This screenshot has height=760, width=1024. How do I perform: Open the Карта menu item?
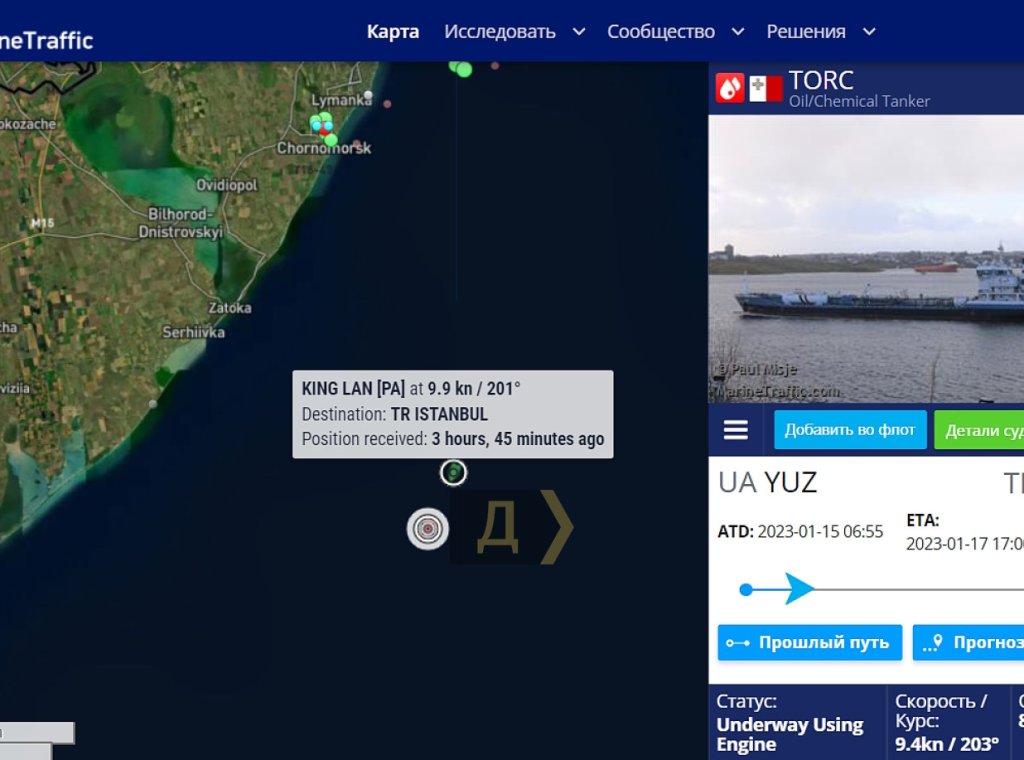(392, 31)
